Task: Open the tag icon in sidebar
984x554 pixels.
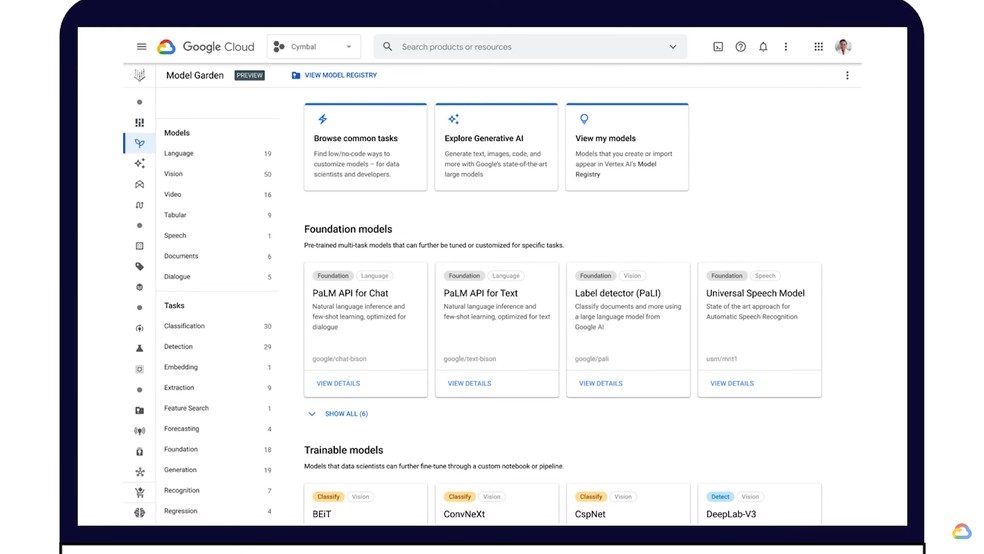Action: click(x=139, y=267)
